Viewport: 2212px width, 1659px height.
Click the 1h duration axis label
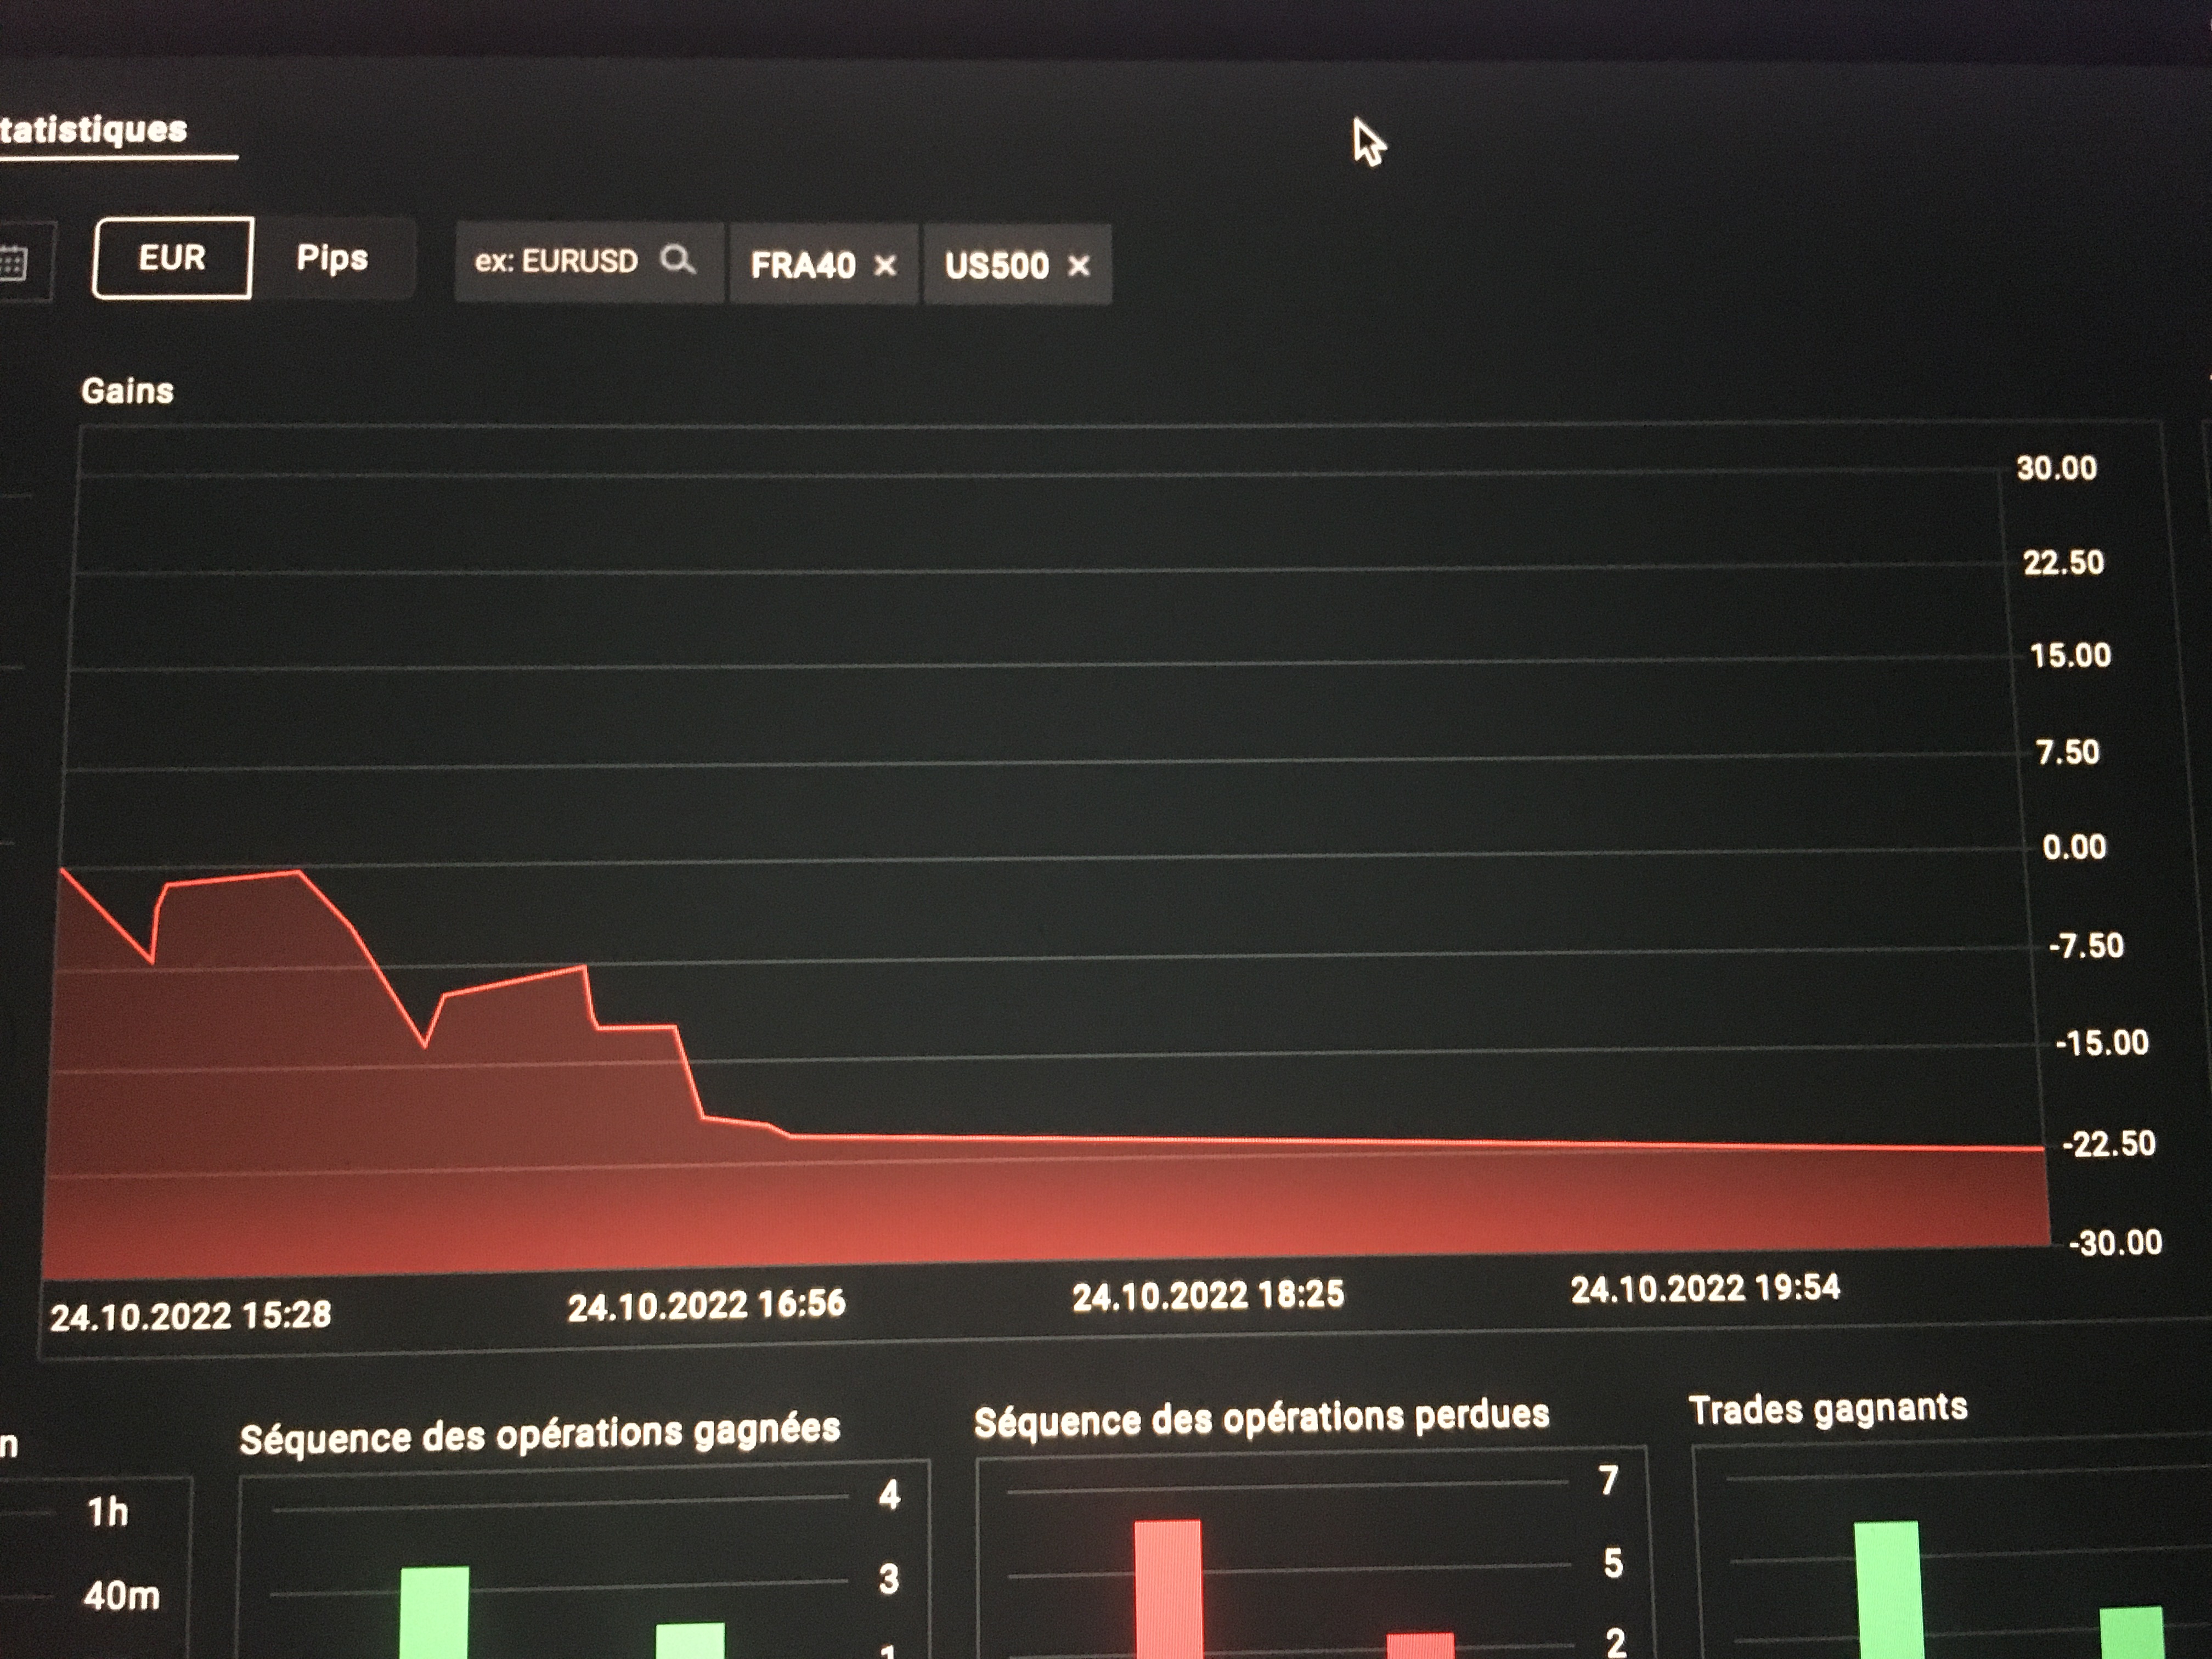pos(108,1512)
